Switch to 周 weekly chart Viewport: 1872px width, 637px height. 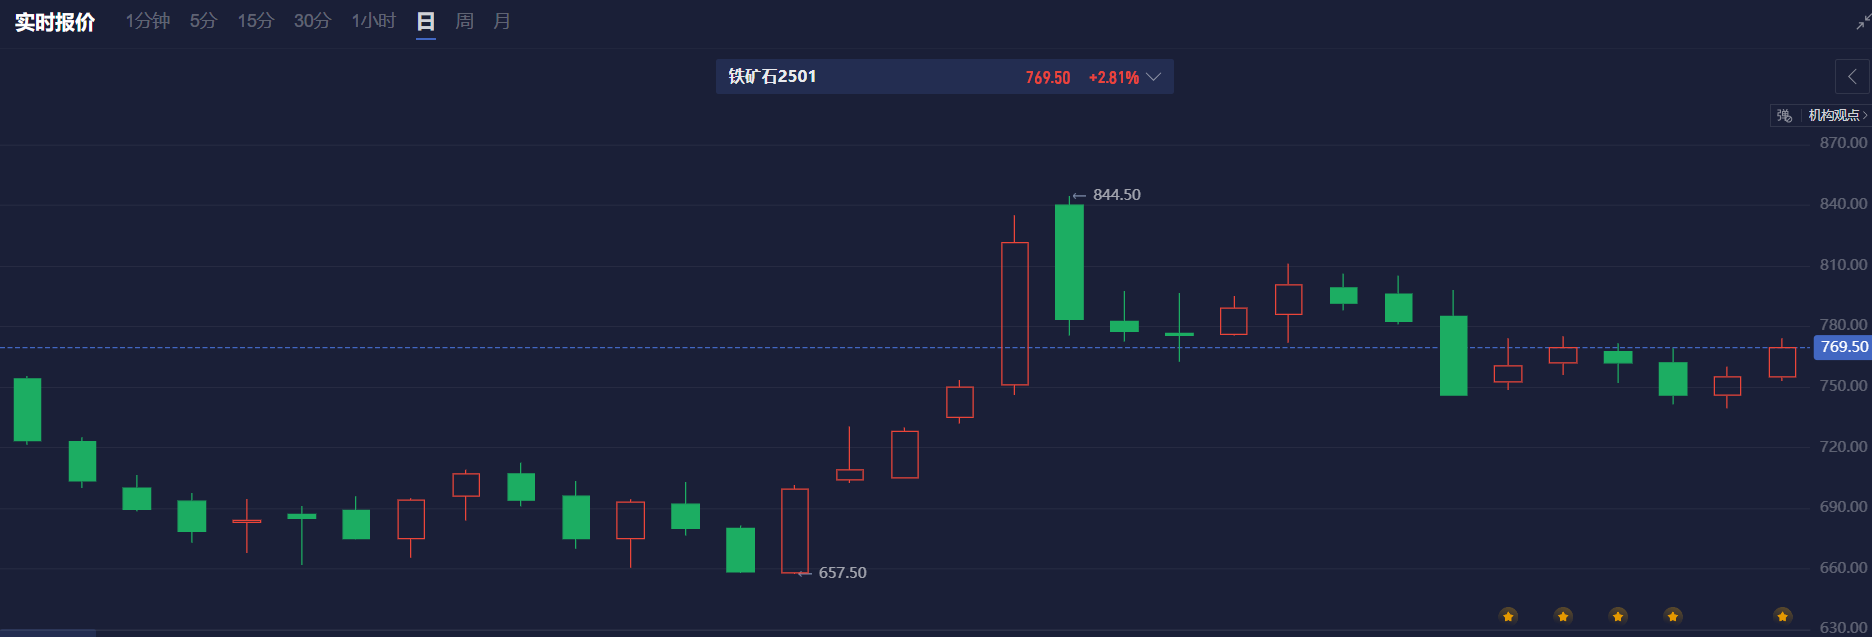click(464, 21)
